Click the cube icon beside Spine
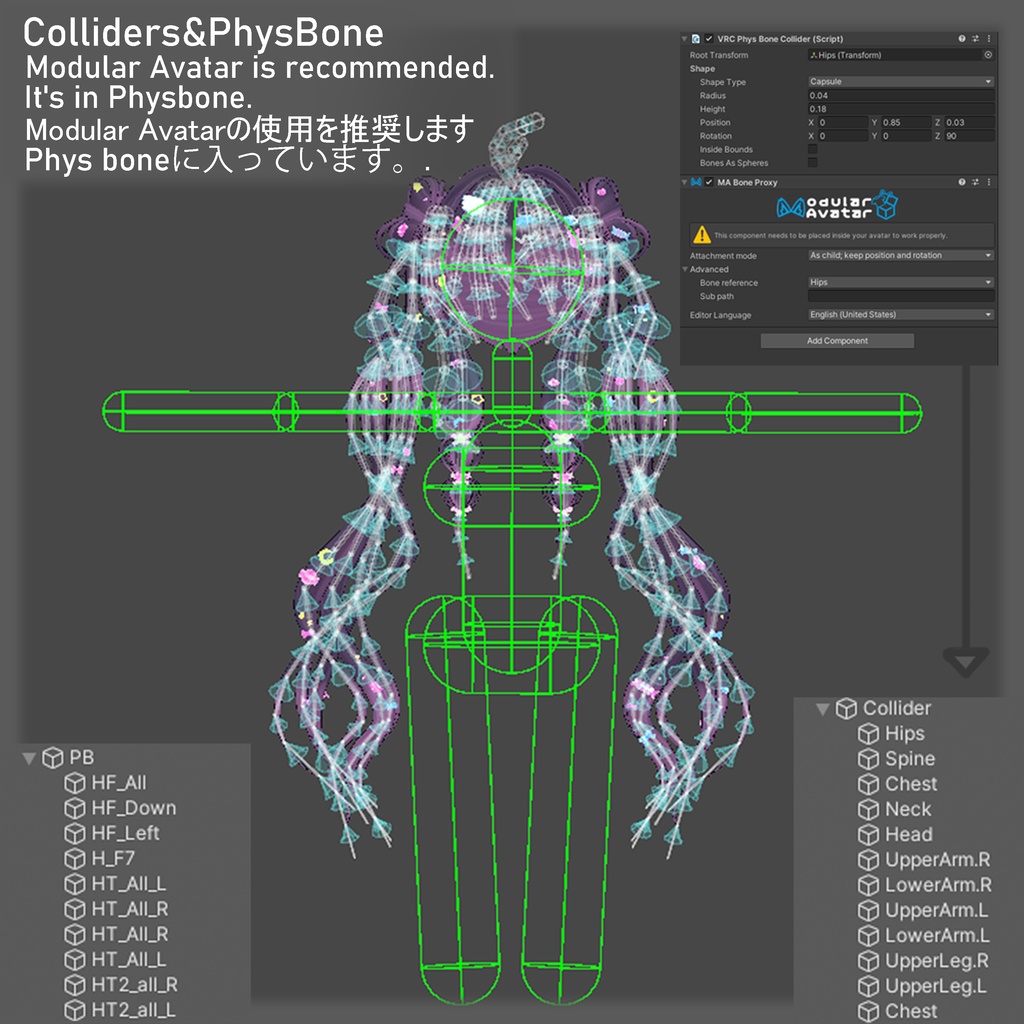This screenshot has height=1024, width=1024. pyautogui.click(x=868, y=759)
